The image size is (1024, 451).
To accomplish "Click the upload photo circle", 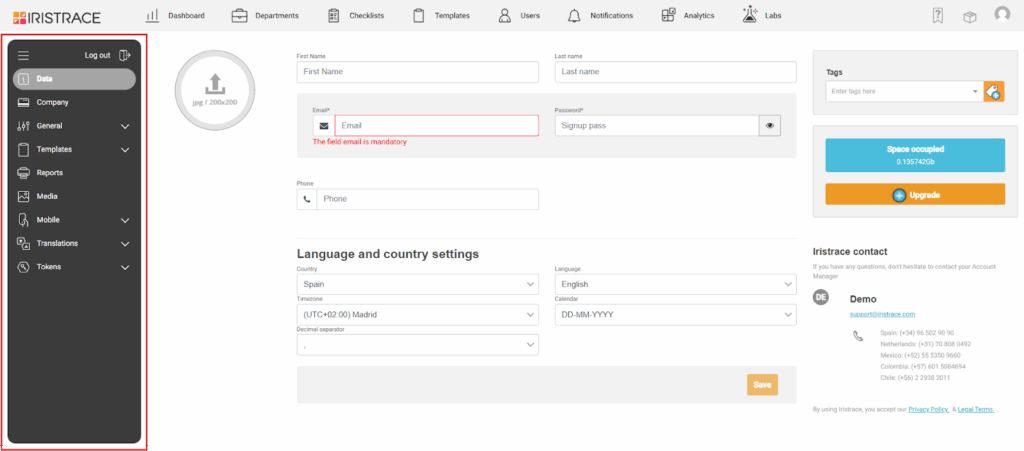I will tap(214, 89).
